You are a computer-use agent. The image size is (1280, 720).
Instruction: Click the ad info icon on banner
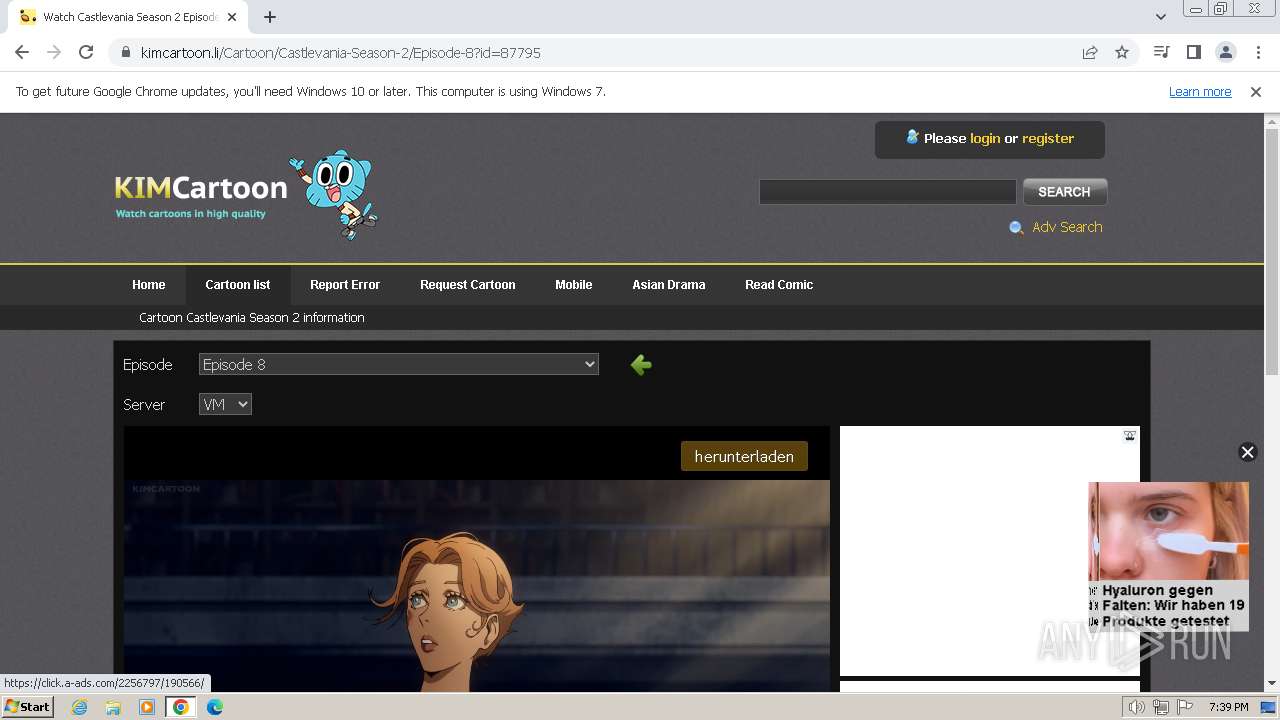pos(1129,436)
